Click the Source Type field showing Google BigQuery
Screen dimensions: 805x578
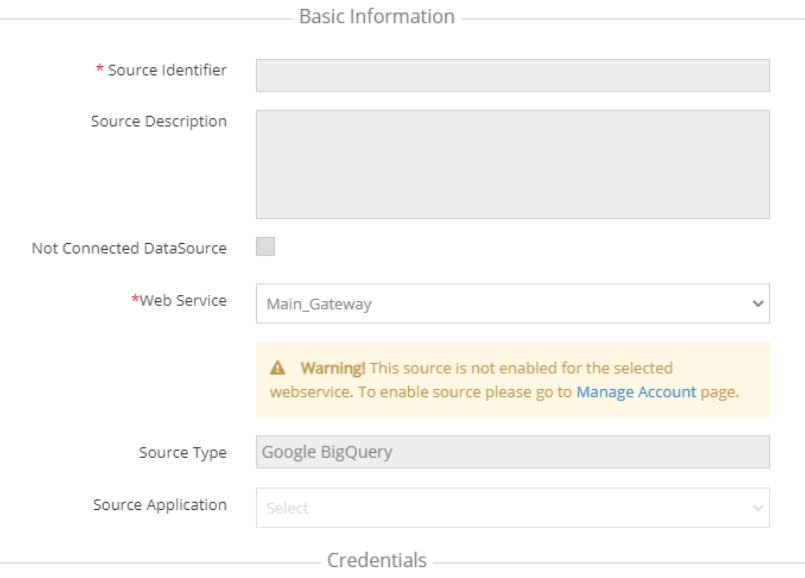[x=512, y=452]
